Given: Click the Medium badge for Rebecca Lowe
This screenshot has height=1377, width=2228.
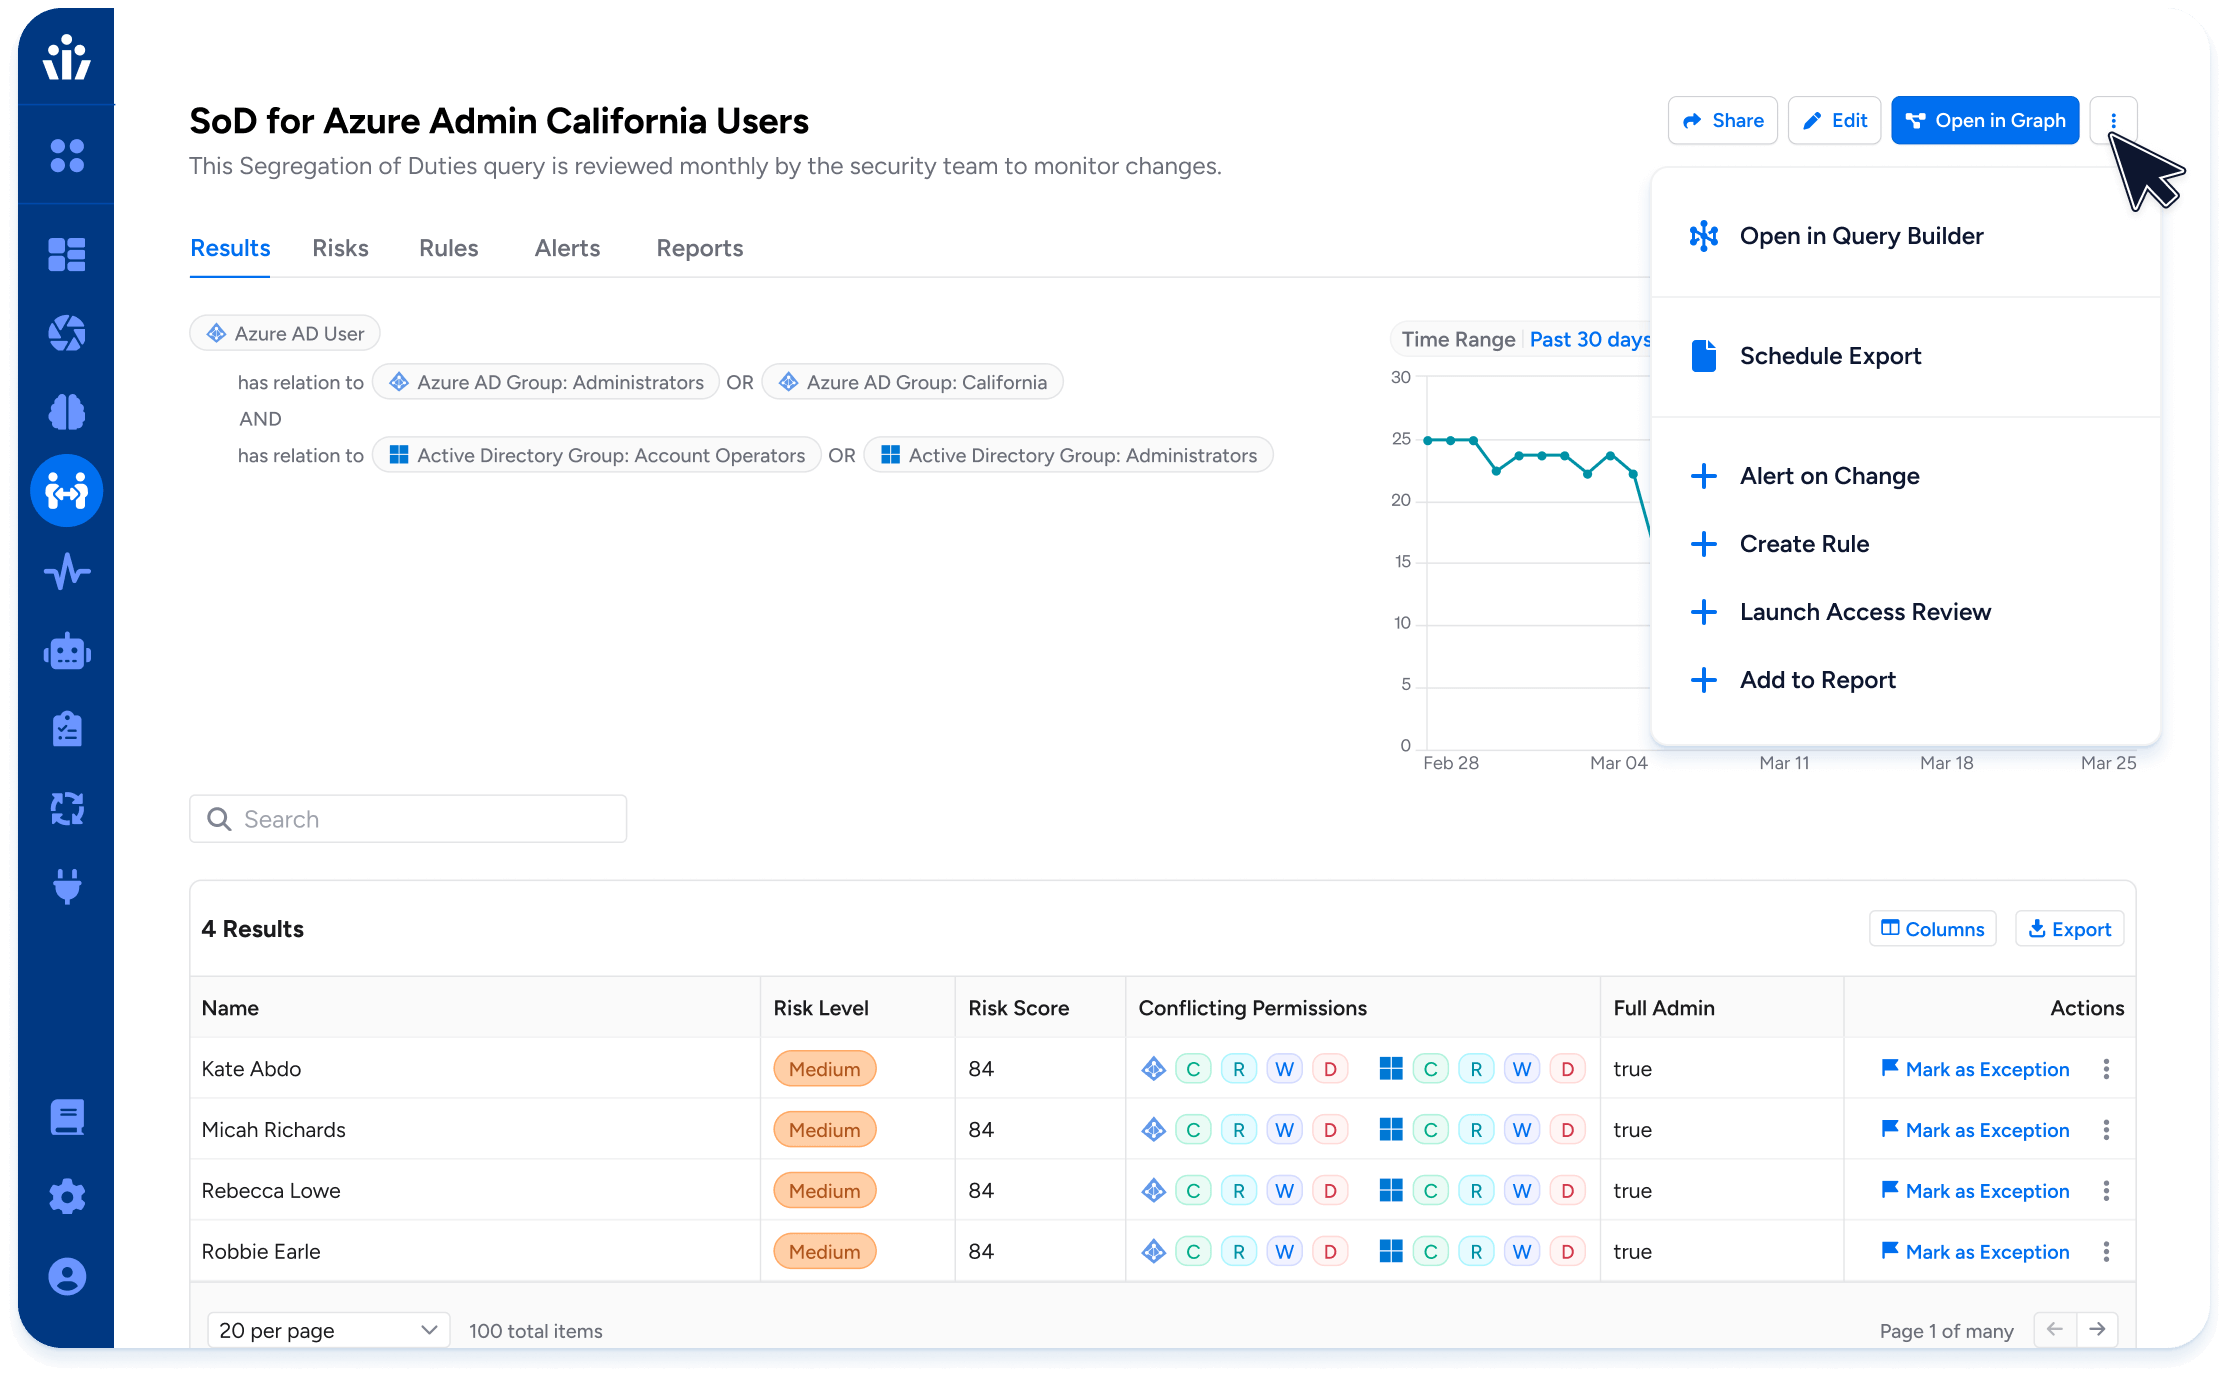Looking at the screenshot, I should point(825,1191).
